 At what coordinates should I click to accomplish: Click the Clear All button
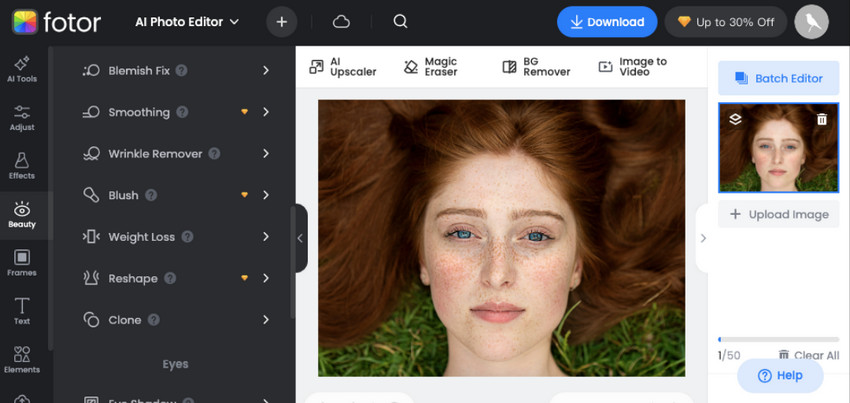coord(809,355)
